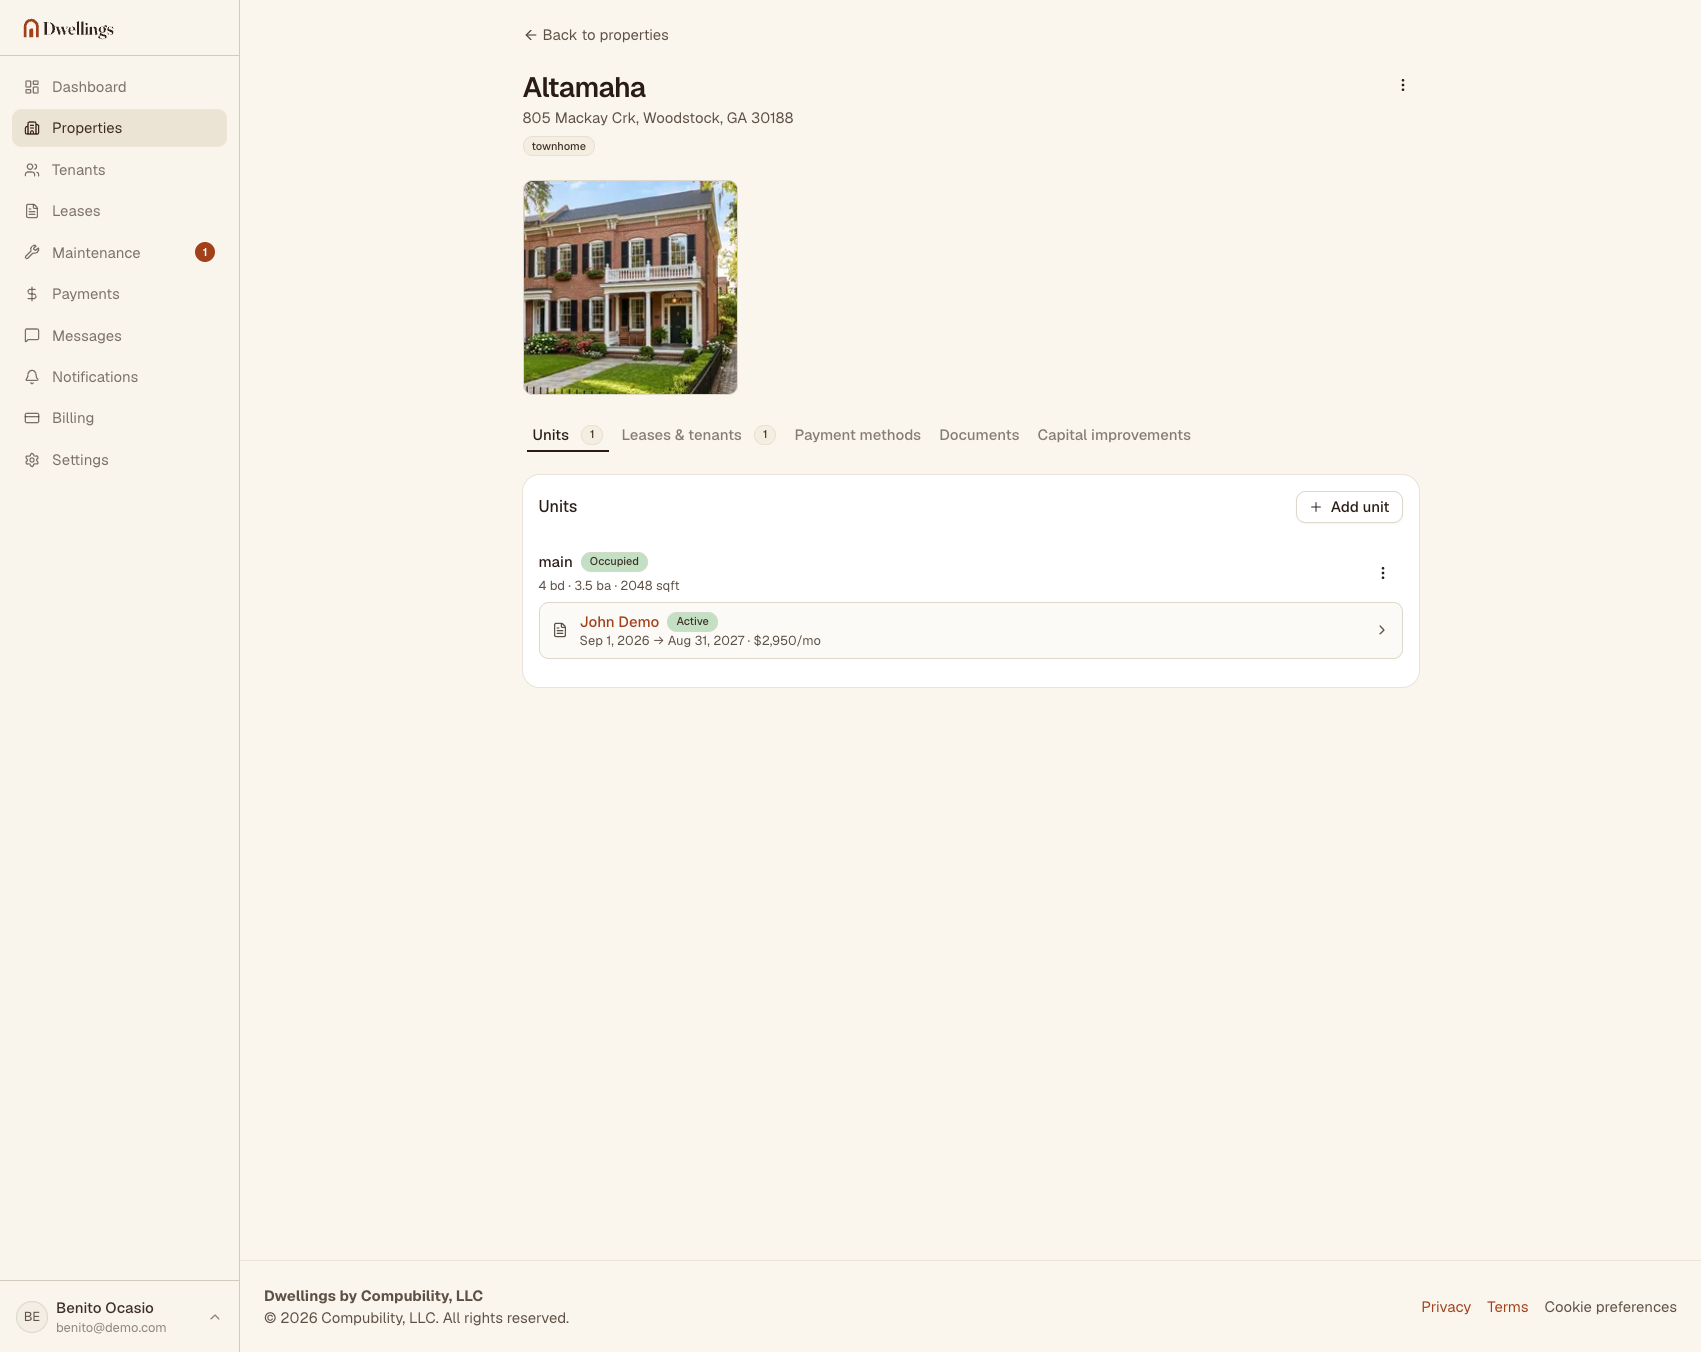Screen dimensions: 1701x1352
Task: Open the Documents tab
Action: click(x=979, y=435)
